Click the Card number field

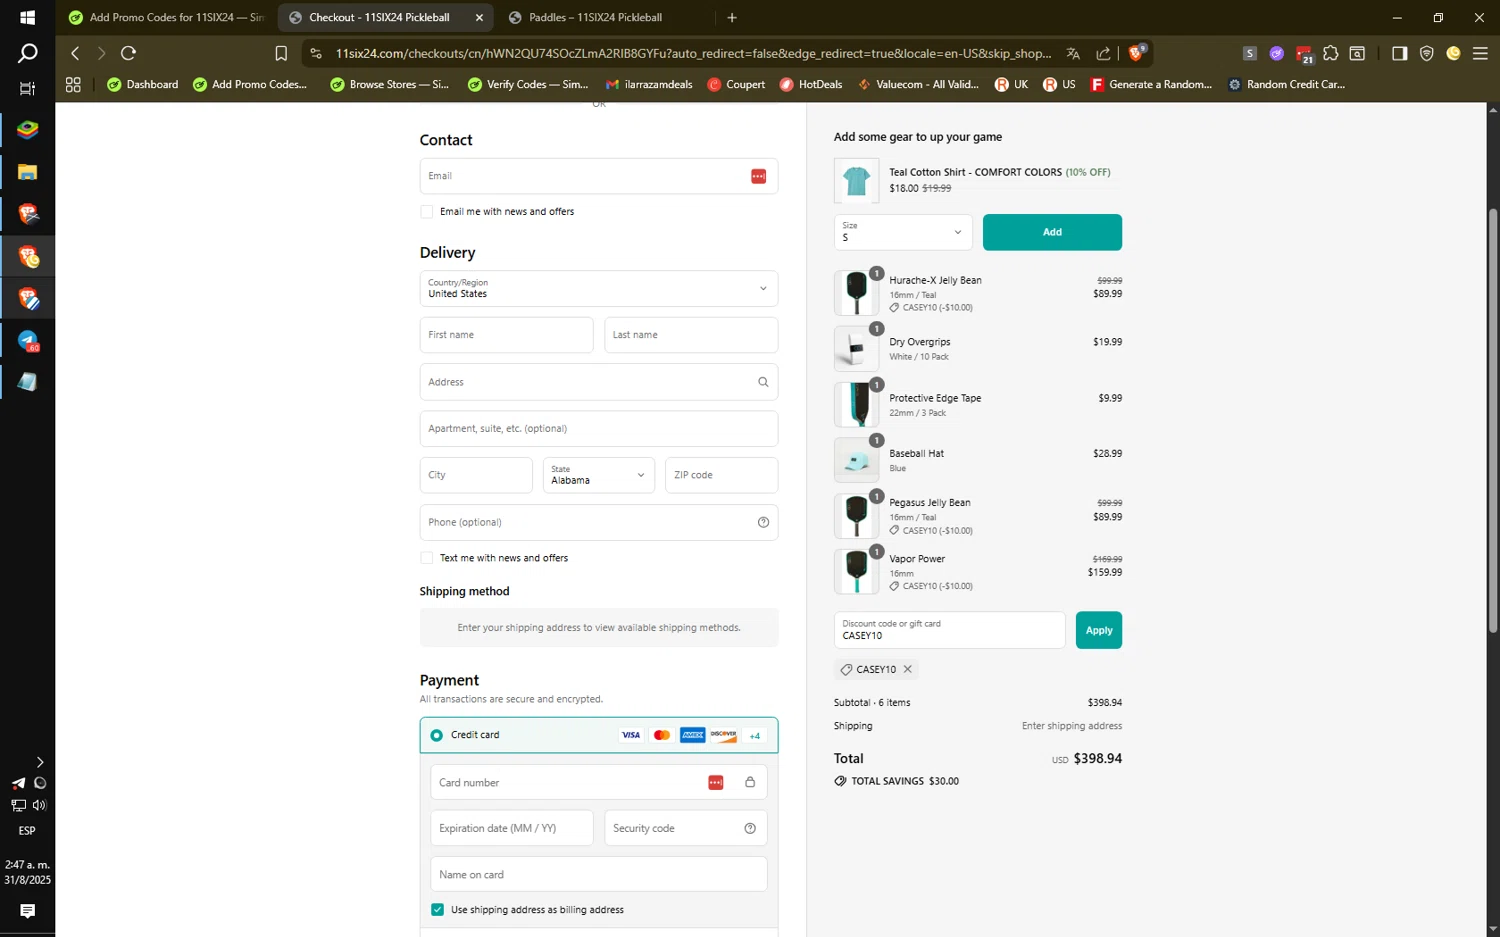598,782
